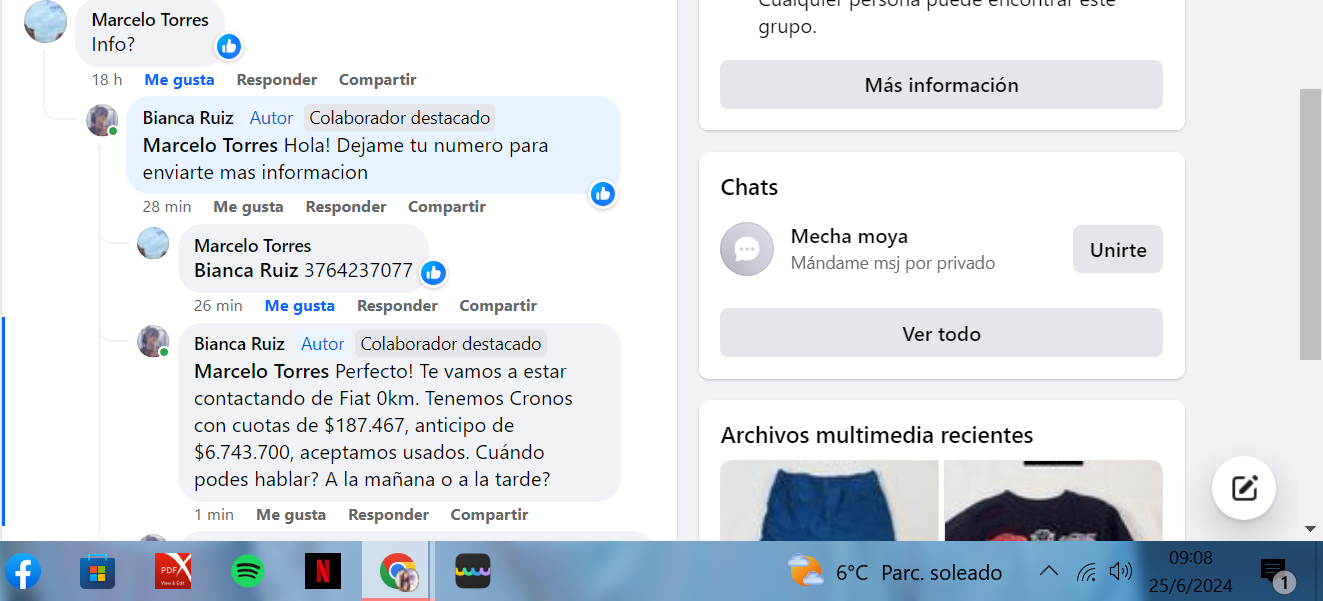The width and height of the screenshot is (1323, 601).
Task: Click the volume speaker tray icon
Action: [x=1121, y=572]
